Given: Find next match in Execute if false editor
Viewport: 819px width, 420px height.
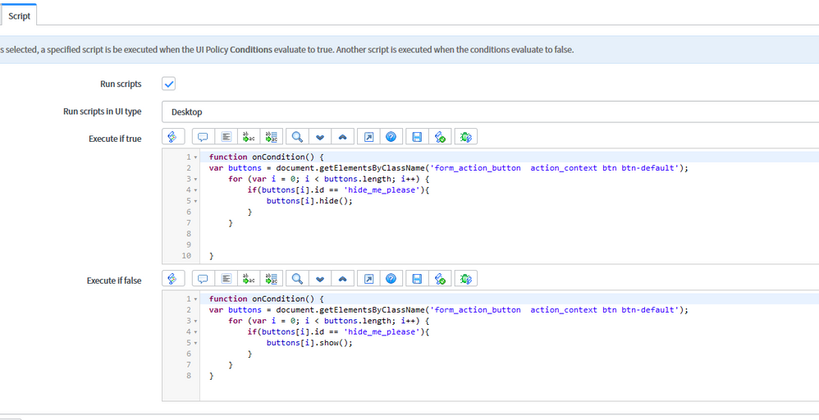Looking at the screenshot, I should point(320,278).
